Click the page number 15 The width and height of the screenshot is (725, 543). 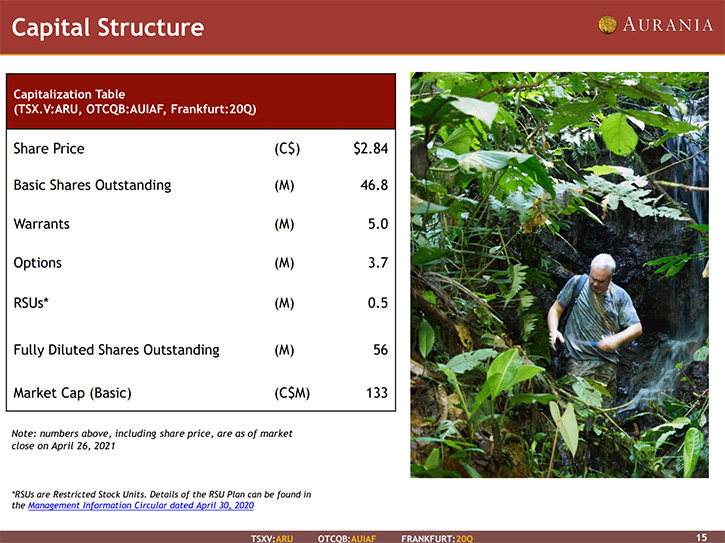(x=701, y=537)
